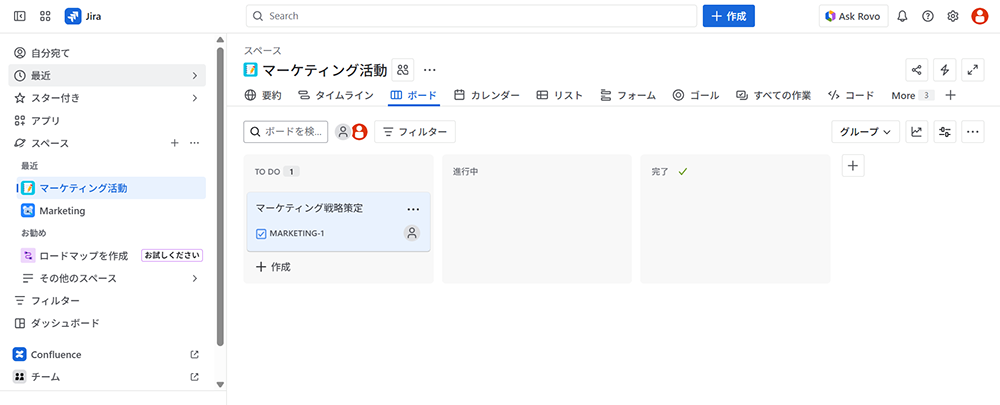This screenshot has height=405, width=1000.
Task: Click the フィルター button on the board
Action: coord(415,132)
